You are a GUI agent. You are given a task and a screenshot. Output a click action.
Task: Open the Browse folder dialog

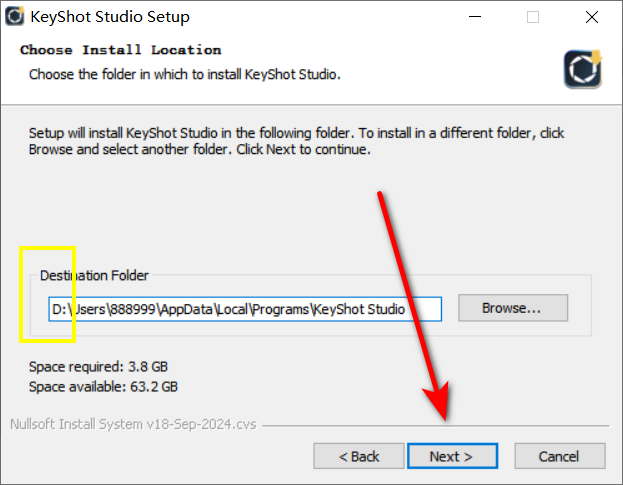pyautogui.click(x=513, y=308)
